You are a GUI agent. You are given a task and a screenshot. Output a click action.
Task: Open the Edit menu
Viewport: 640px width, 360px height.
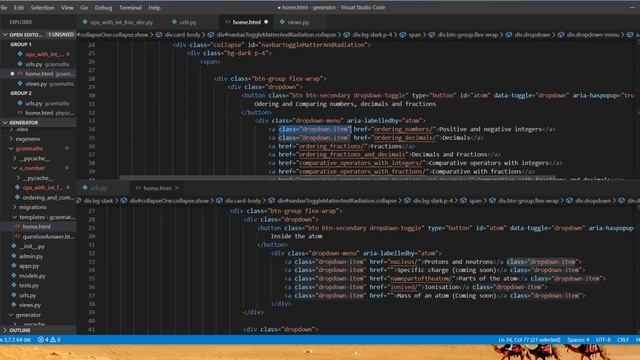[x=19, y=7]
